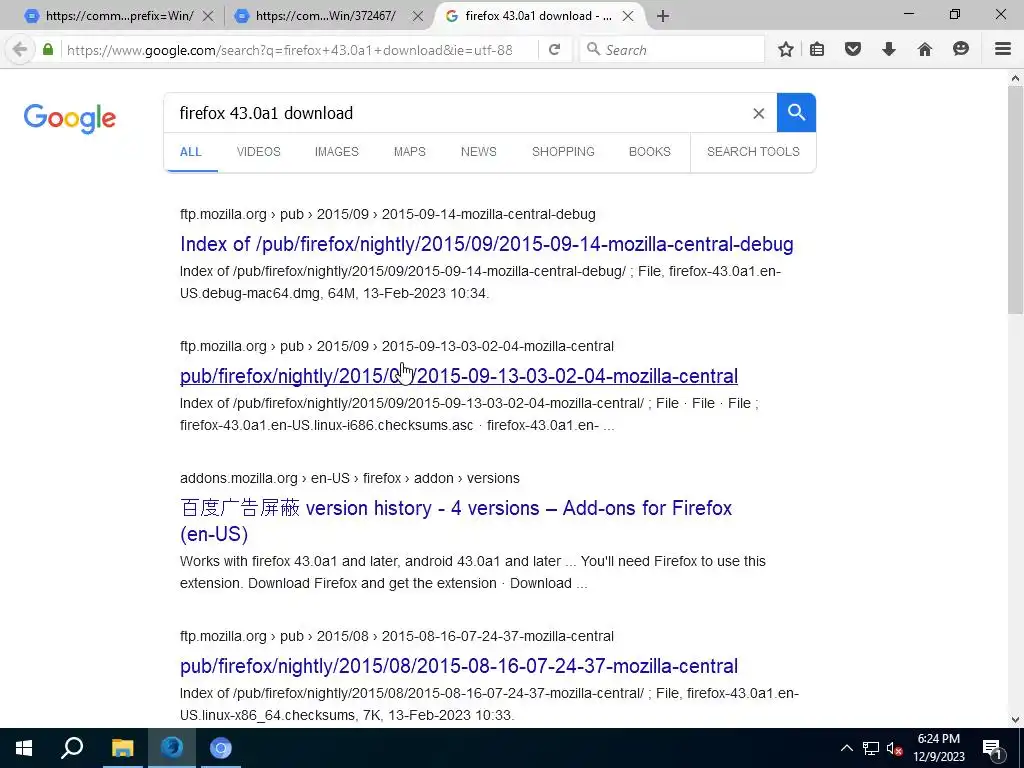The width and height of the screenshot is (1024, 768).
Task: Select the ALL search results tab
Action: [x=191, y=152]
